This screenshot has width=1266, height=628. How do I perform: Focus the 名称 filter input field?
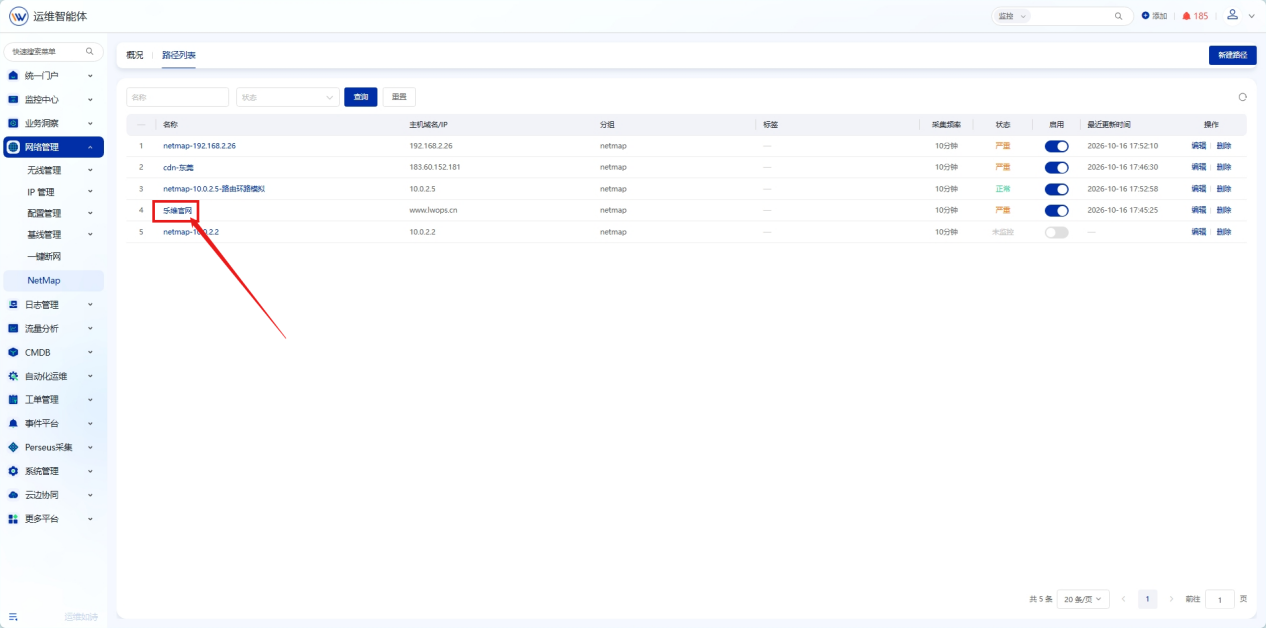(x=178, y=97)
